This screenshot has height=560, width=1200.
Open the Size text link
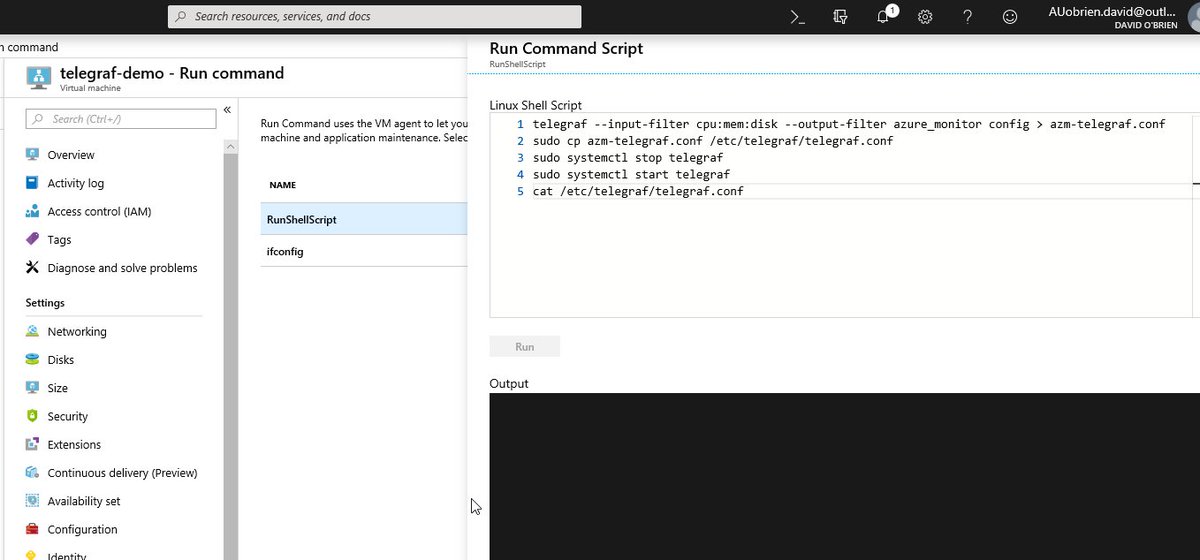(58, 388)
